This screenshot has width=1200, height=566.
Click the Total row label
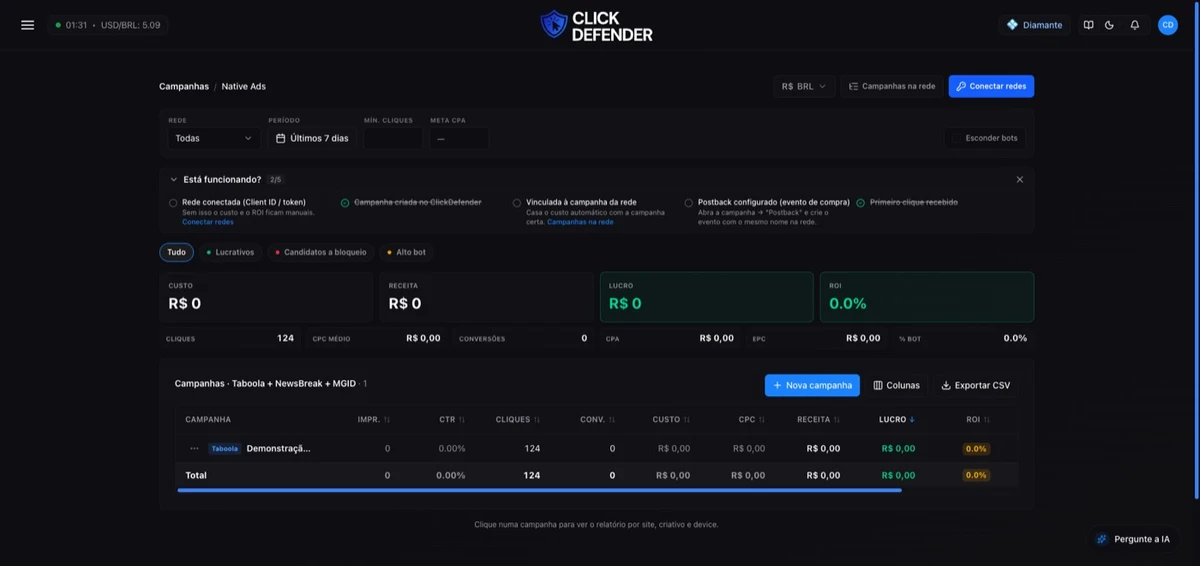click(x=196, y=475)
